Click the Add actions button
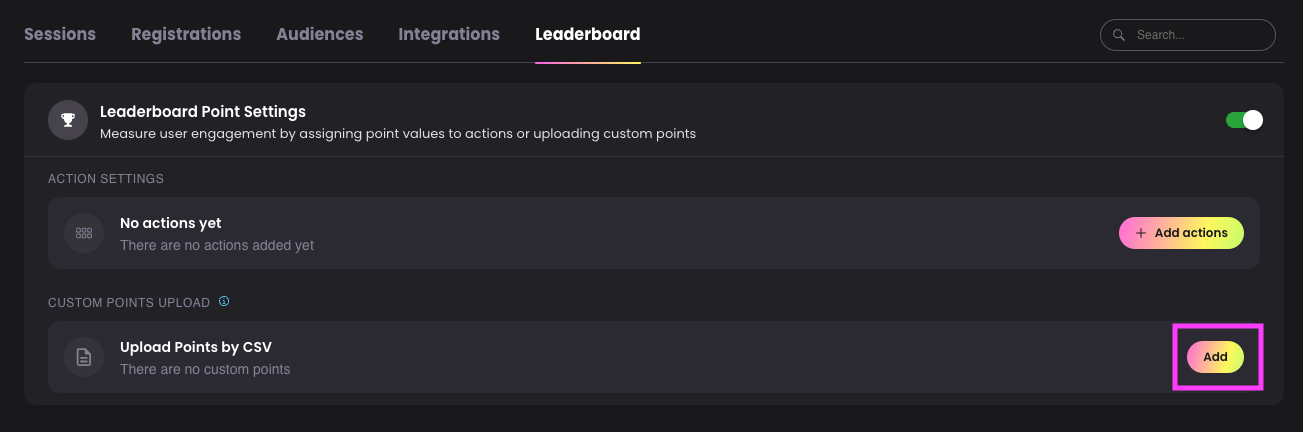 tap(1181, 233)
